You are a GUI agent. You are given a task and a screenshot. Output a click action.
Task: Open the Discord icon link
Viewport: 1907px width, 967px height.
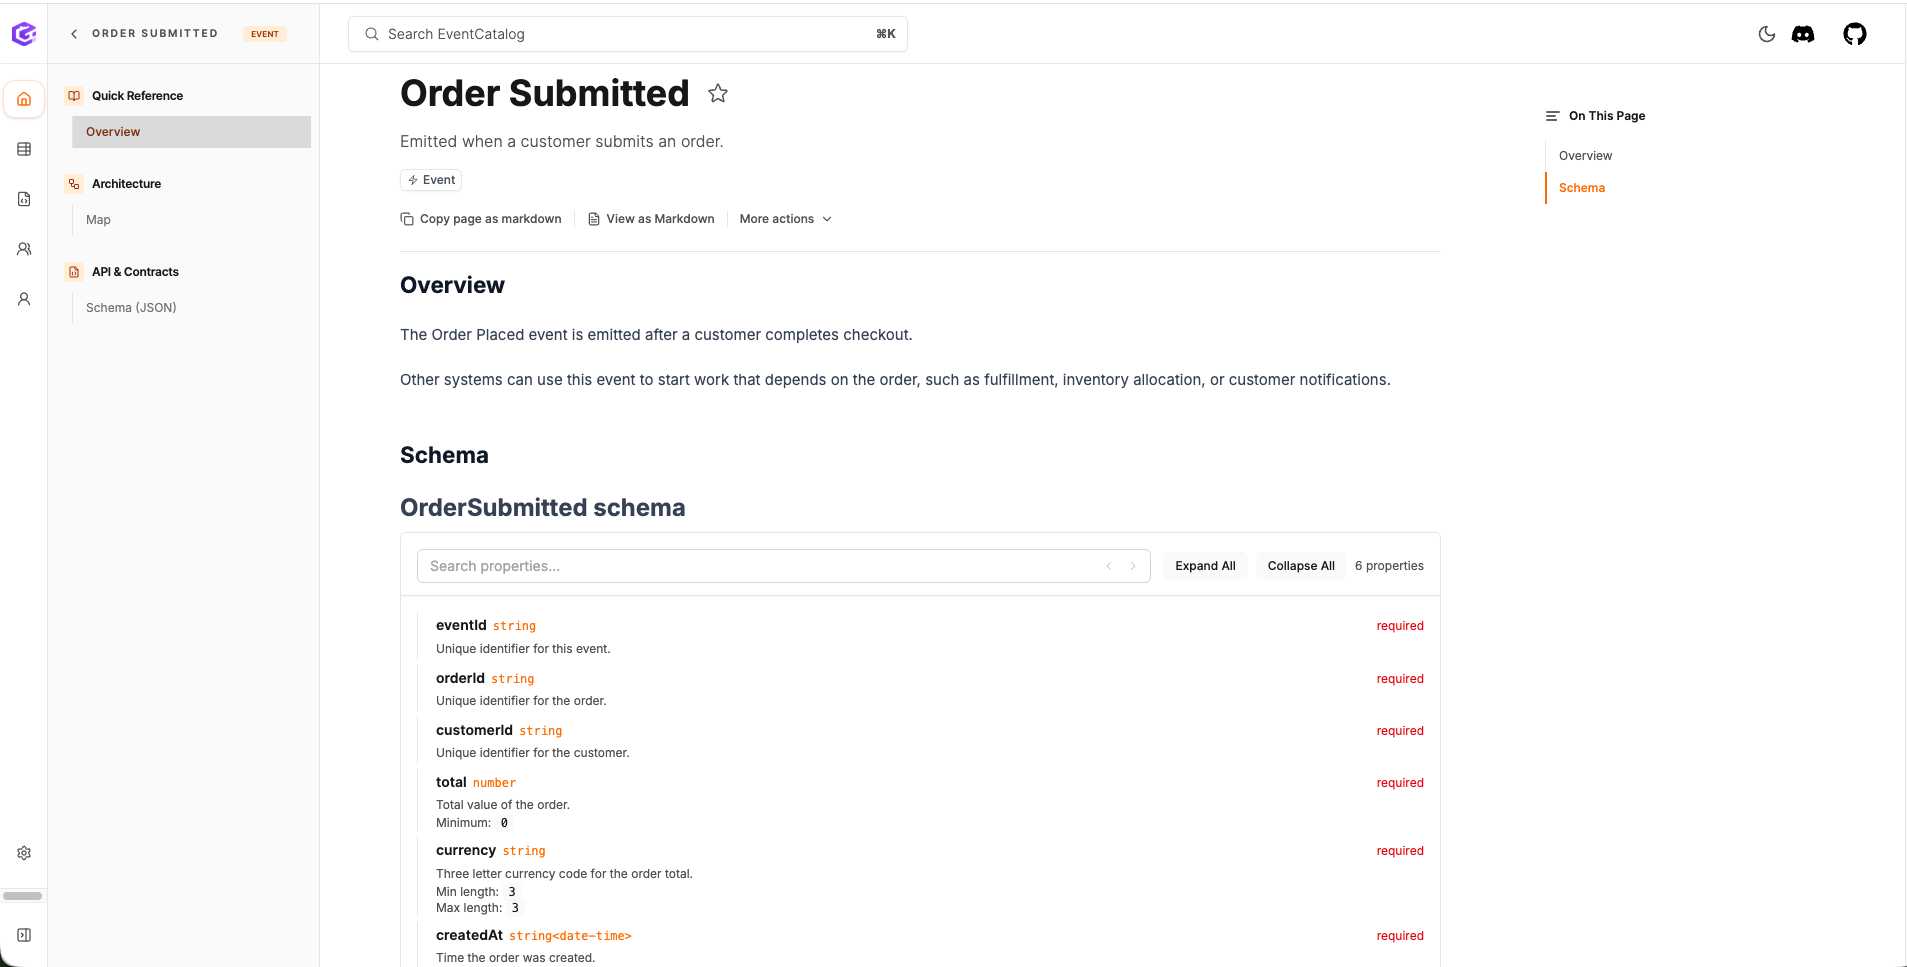(1803, 34)
